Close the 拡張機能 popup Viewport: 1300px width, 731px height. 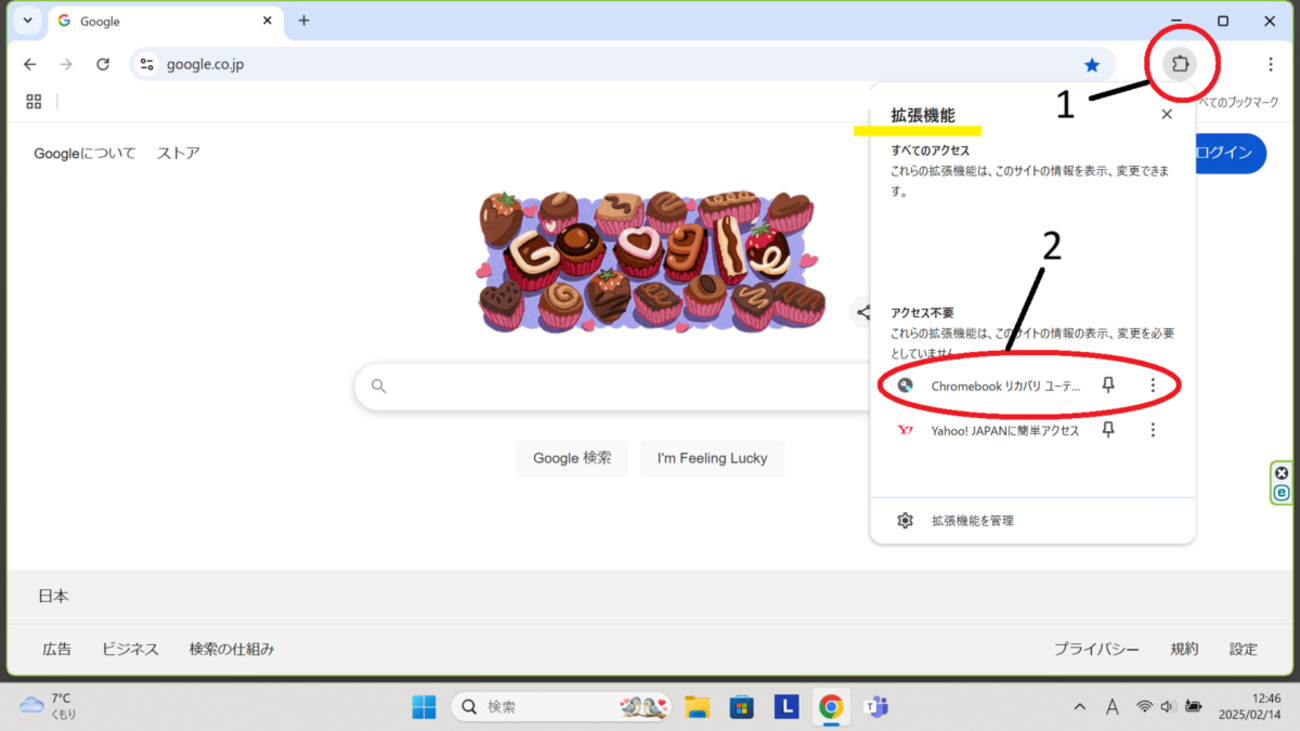(1166, 114)
